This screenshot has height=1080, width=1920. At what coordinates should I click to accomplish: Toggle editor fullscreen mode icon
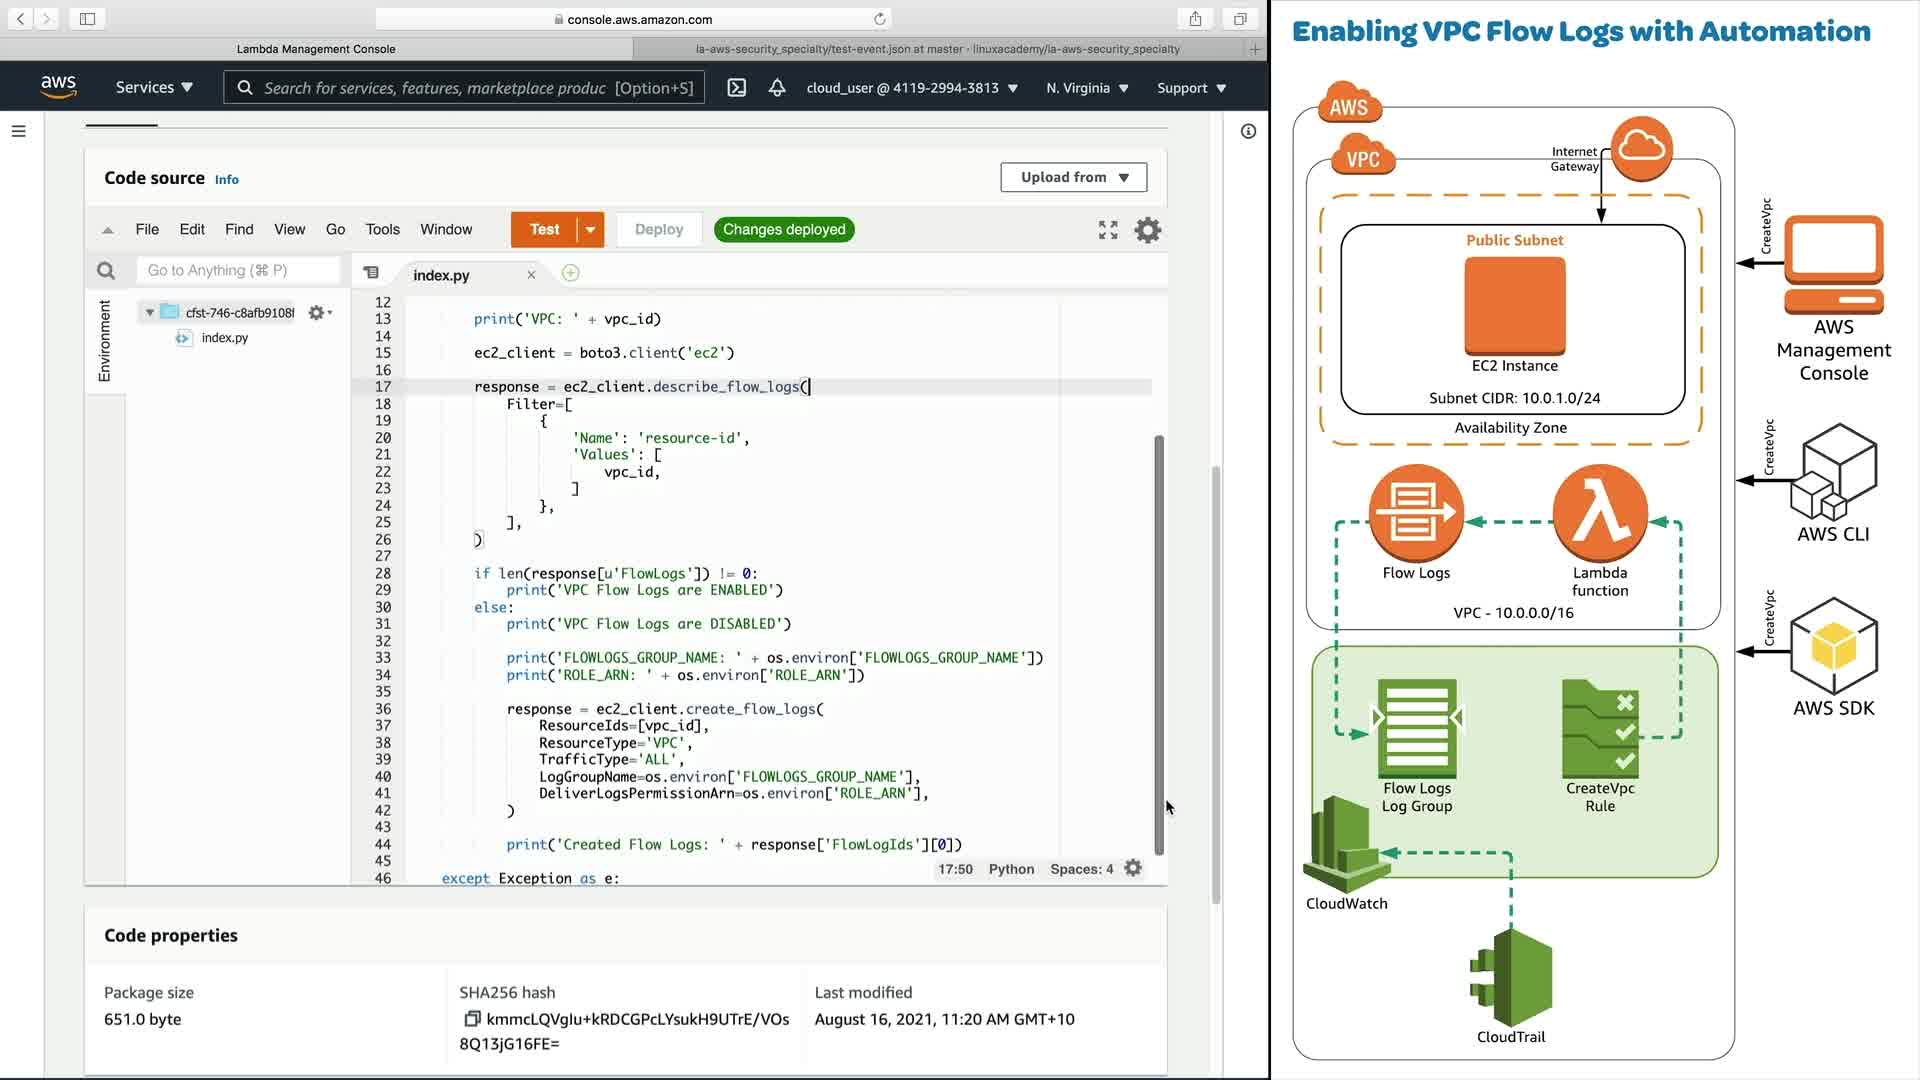pyautogui.click(x=1108, y=230)
